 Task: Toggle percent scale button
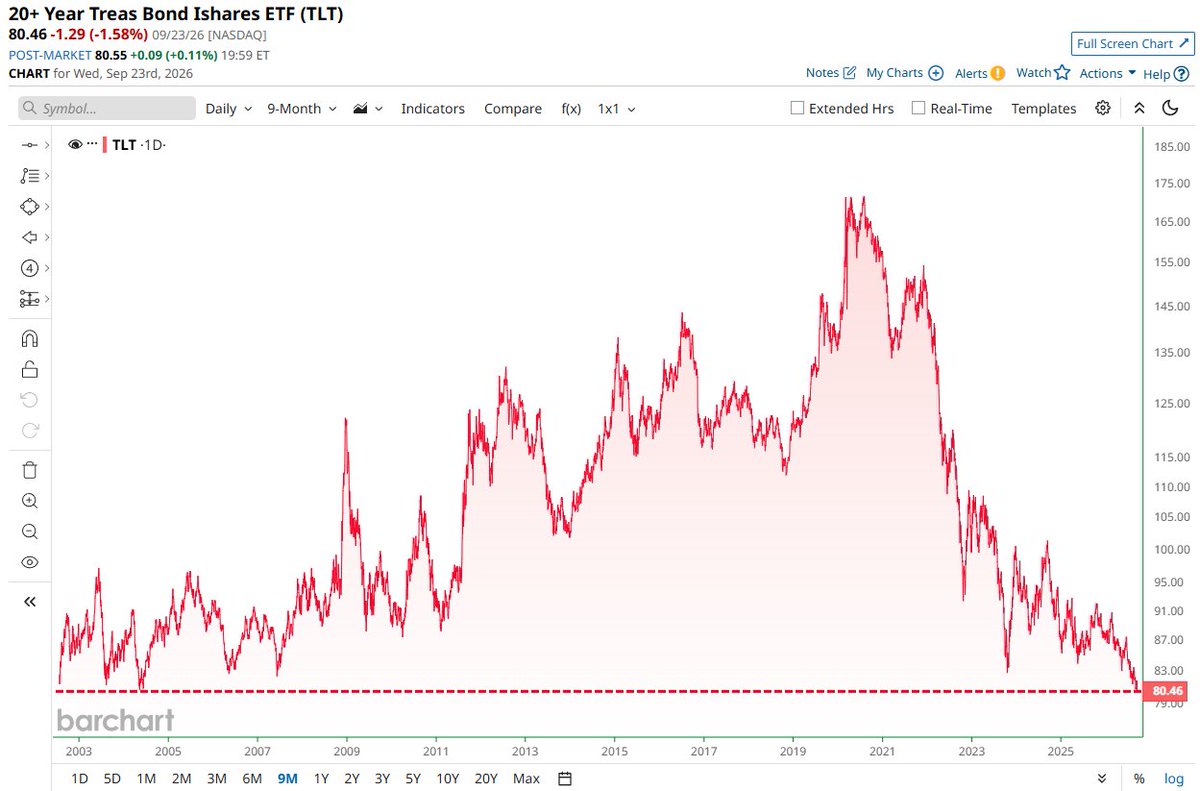pos(1139,778)
